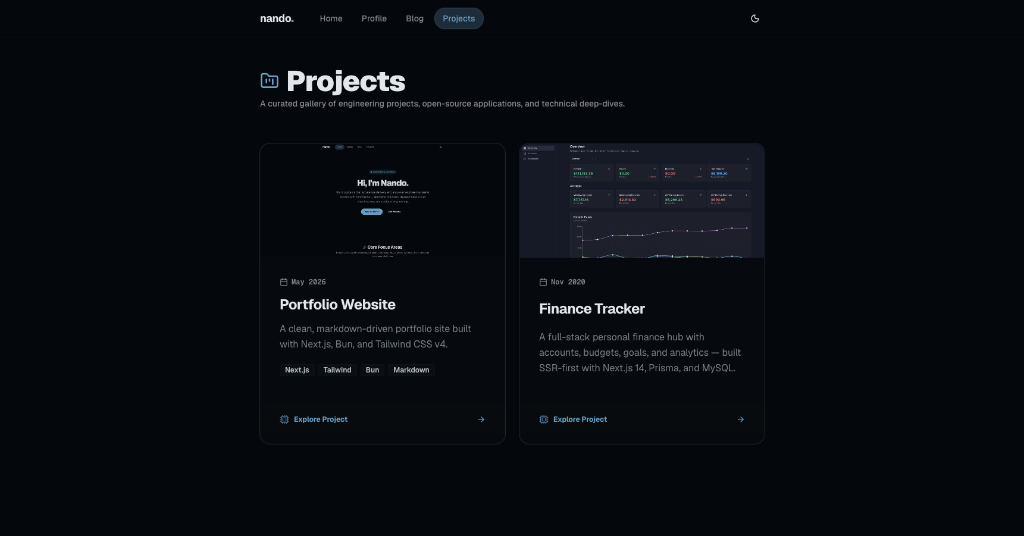Image resolution: width=1024 pixels, height=536 pixels.
Task: Open the Blog nav item
Action: (x=415, y=18)
